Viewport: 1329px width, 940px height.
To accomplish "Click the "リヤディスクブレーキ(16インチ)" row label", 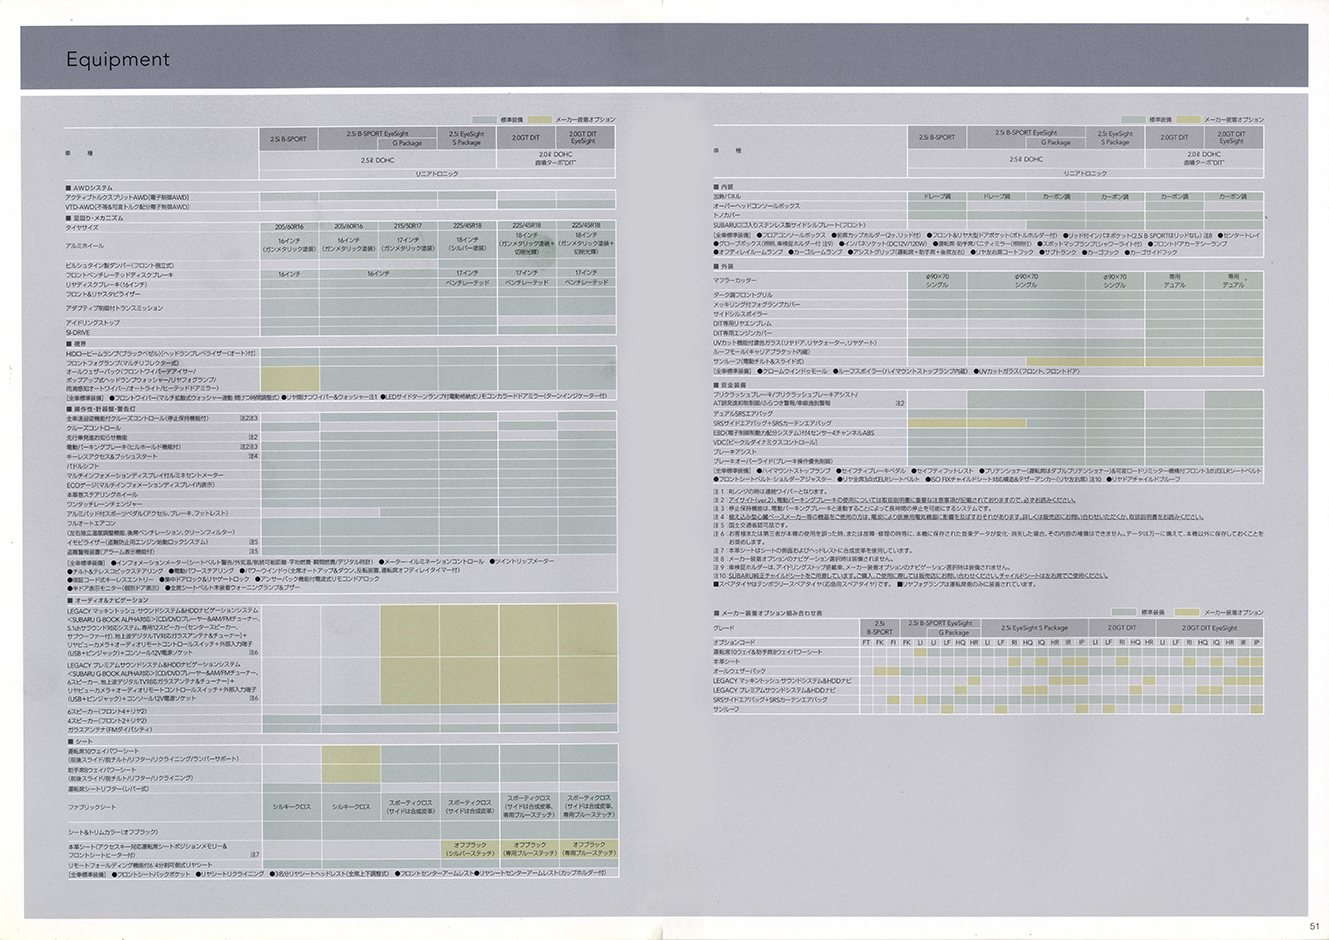I will click(x=106, y=285).
